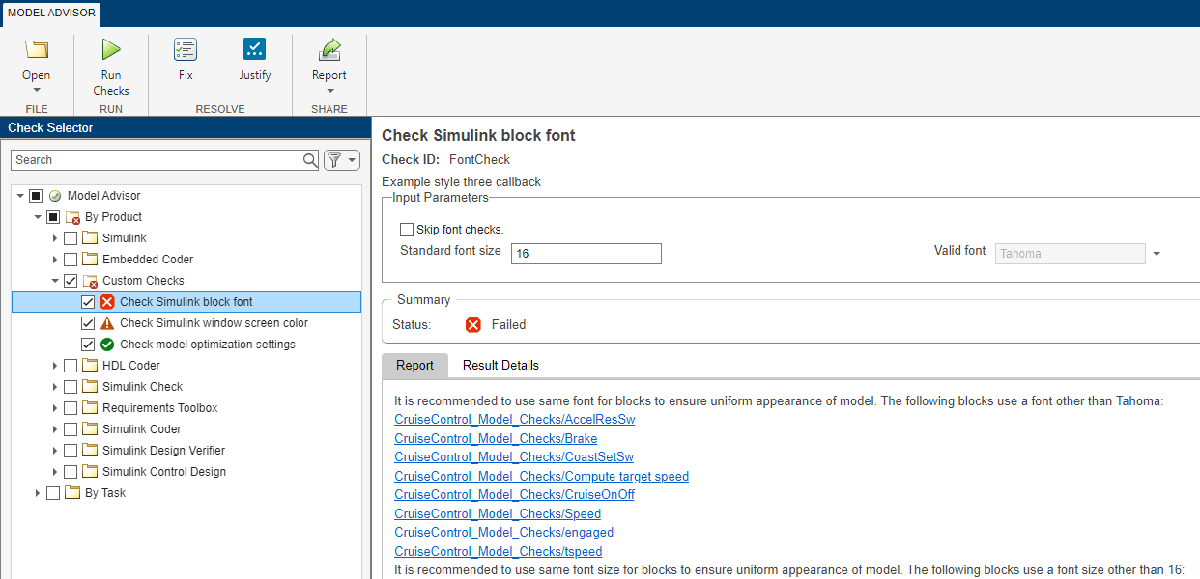Toggle the Check model optimization settings checkbox
1200x579 pixels.
[88, 344]
